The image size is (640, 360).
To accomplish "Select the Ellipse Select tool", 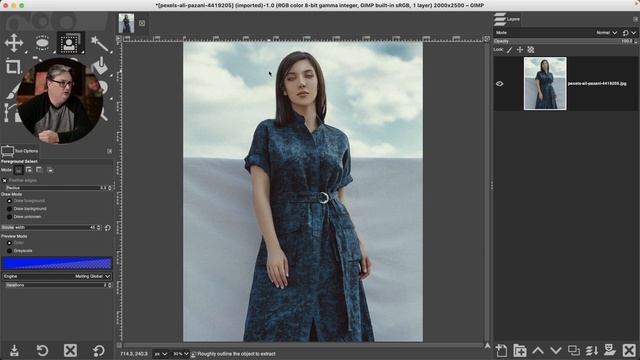I will pos(42,43).
